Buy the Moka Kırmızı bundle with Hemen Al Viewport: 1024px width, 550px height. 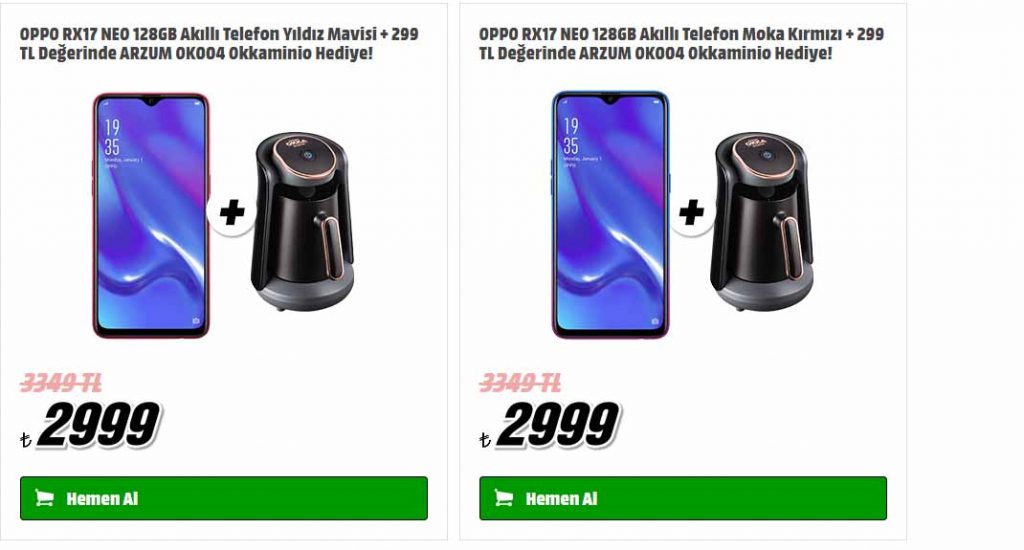[x=683, y=498]
